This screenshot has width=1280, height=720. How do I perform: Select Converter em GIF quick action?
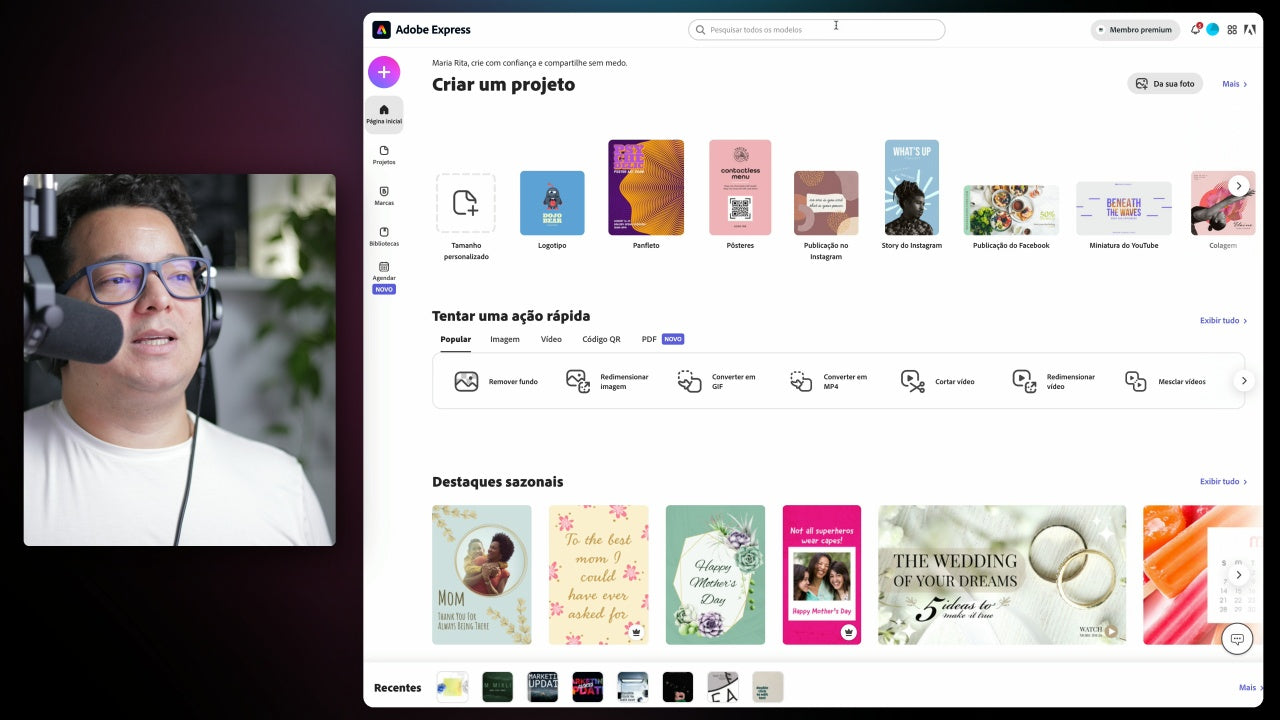click(x=718, y=381)
